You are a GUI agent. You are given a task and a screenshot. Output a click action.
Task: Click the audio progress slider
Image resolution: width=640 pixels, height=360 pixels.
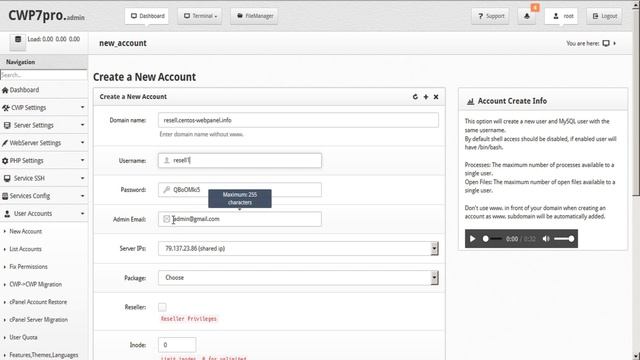493,239
